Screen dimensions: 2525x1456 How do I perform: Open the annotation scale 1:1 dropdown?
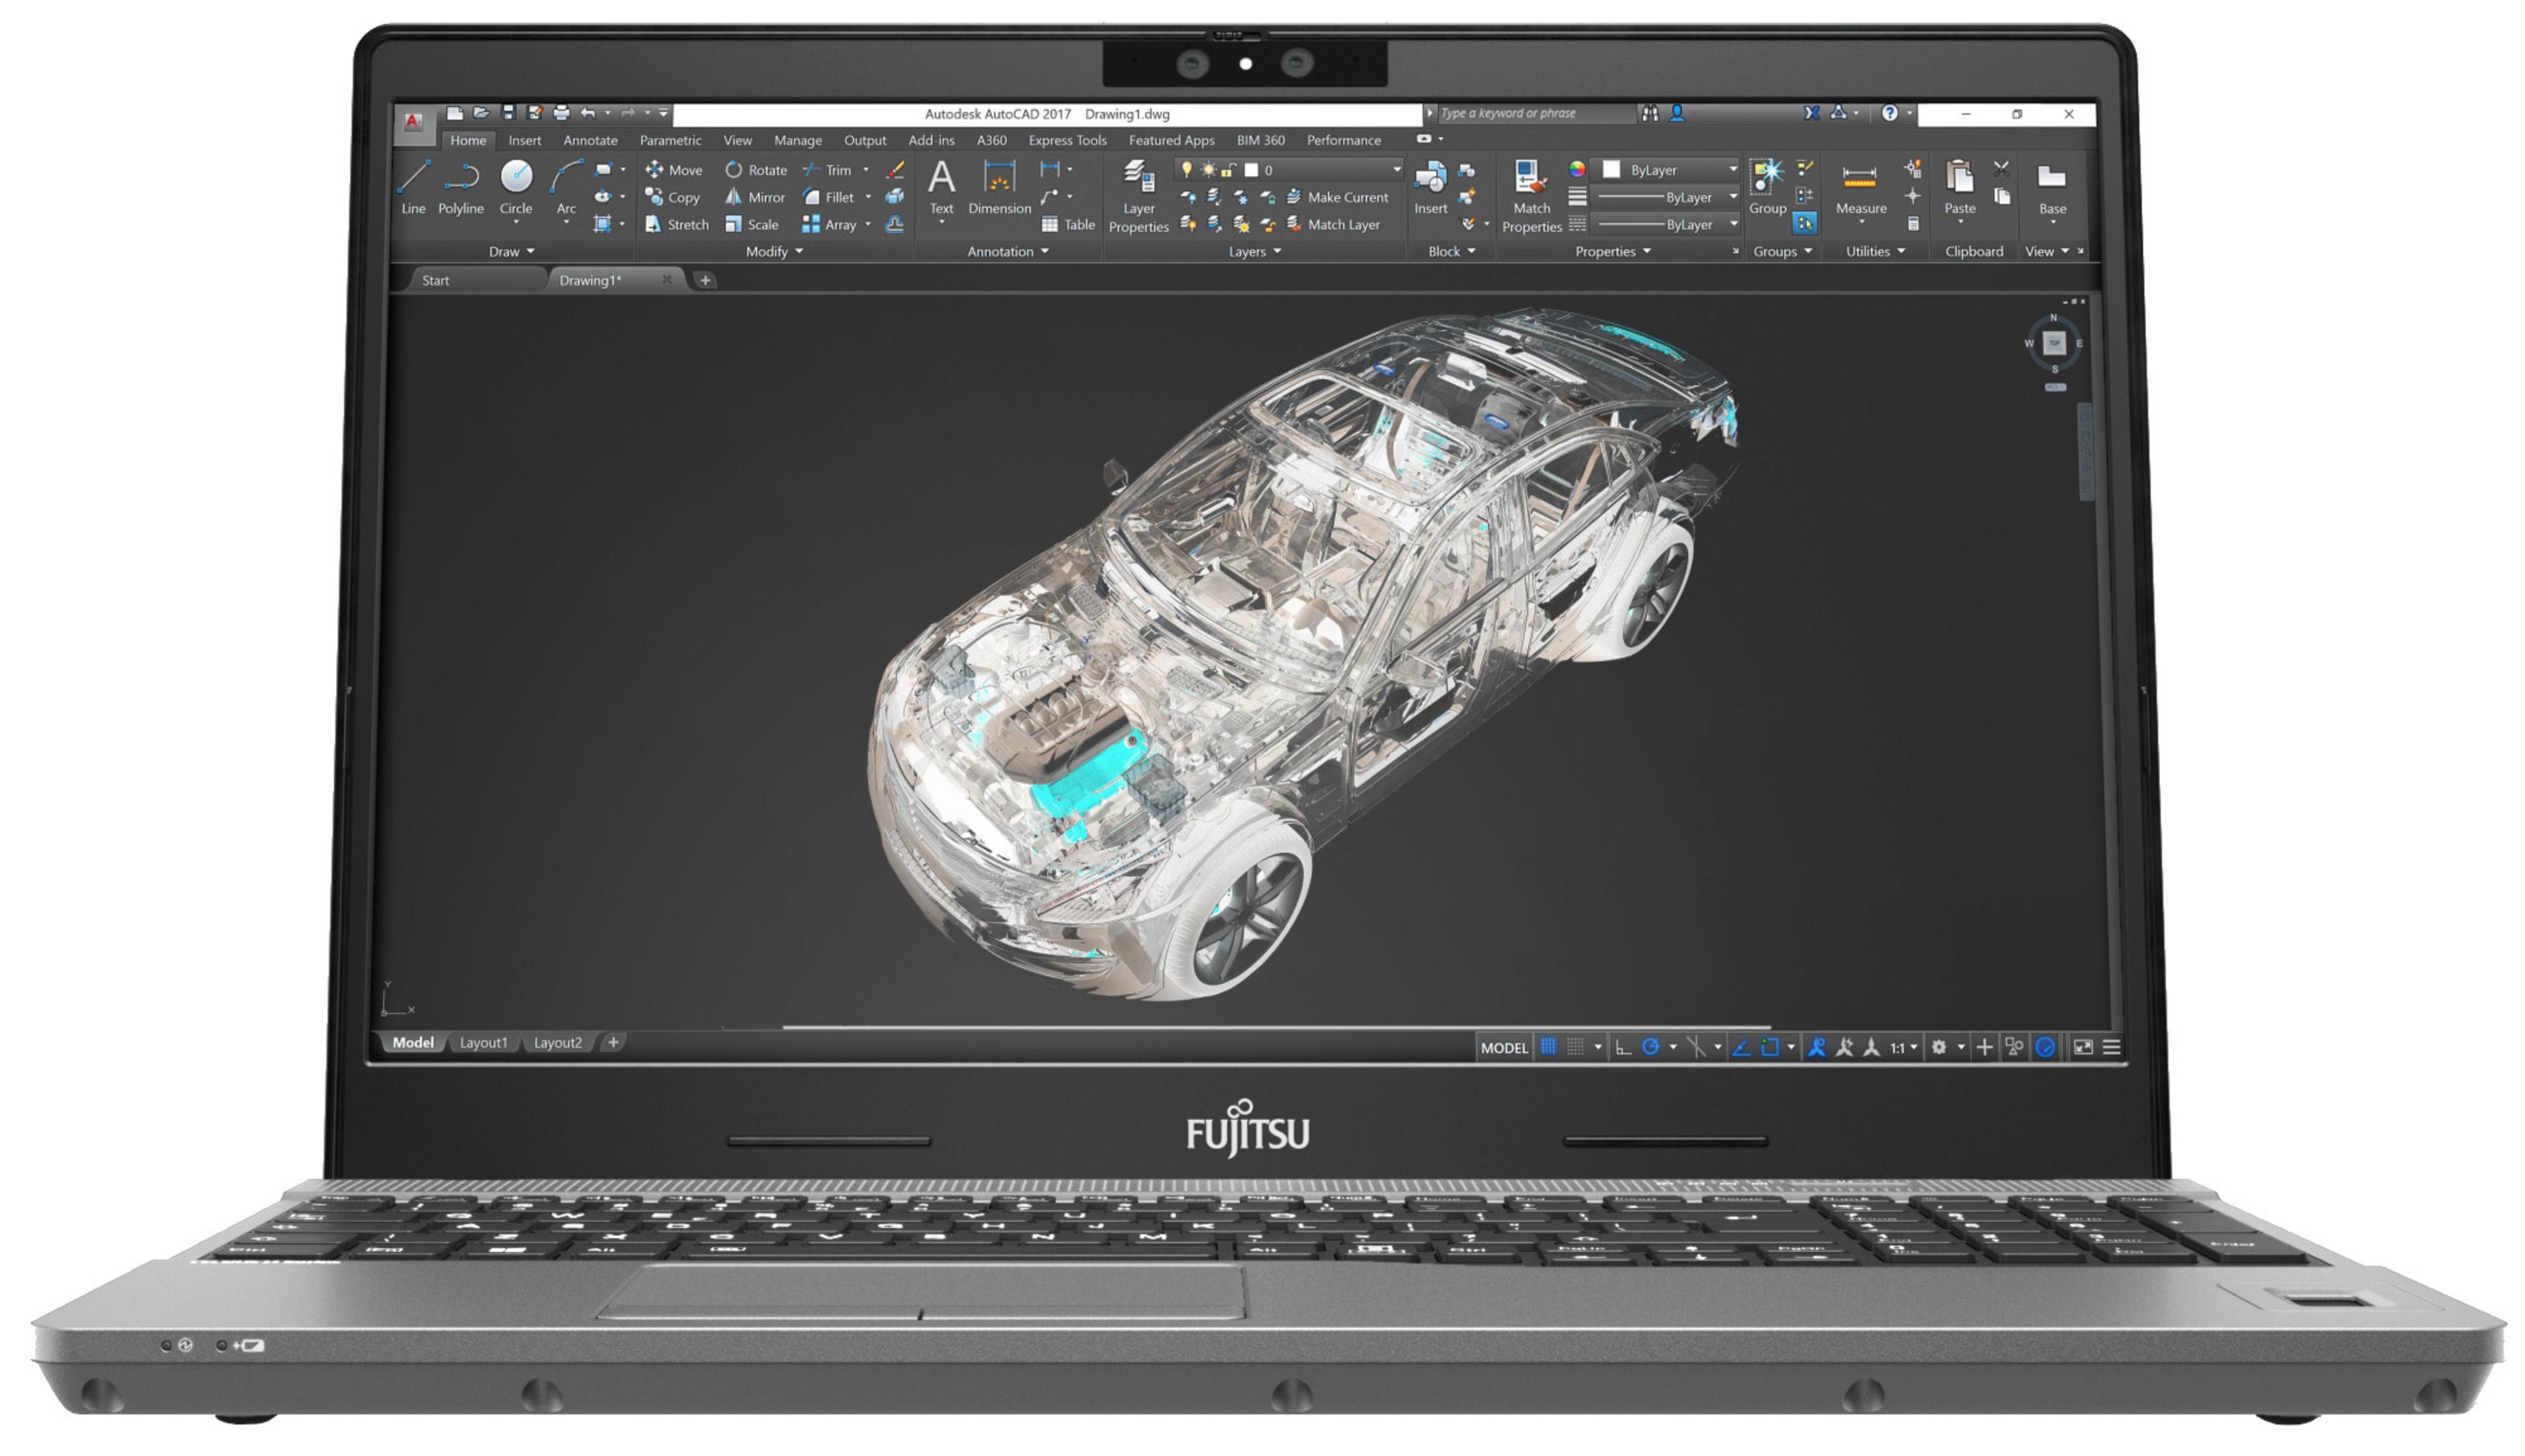[1903, 1047]
